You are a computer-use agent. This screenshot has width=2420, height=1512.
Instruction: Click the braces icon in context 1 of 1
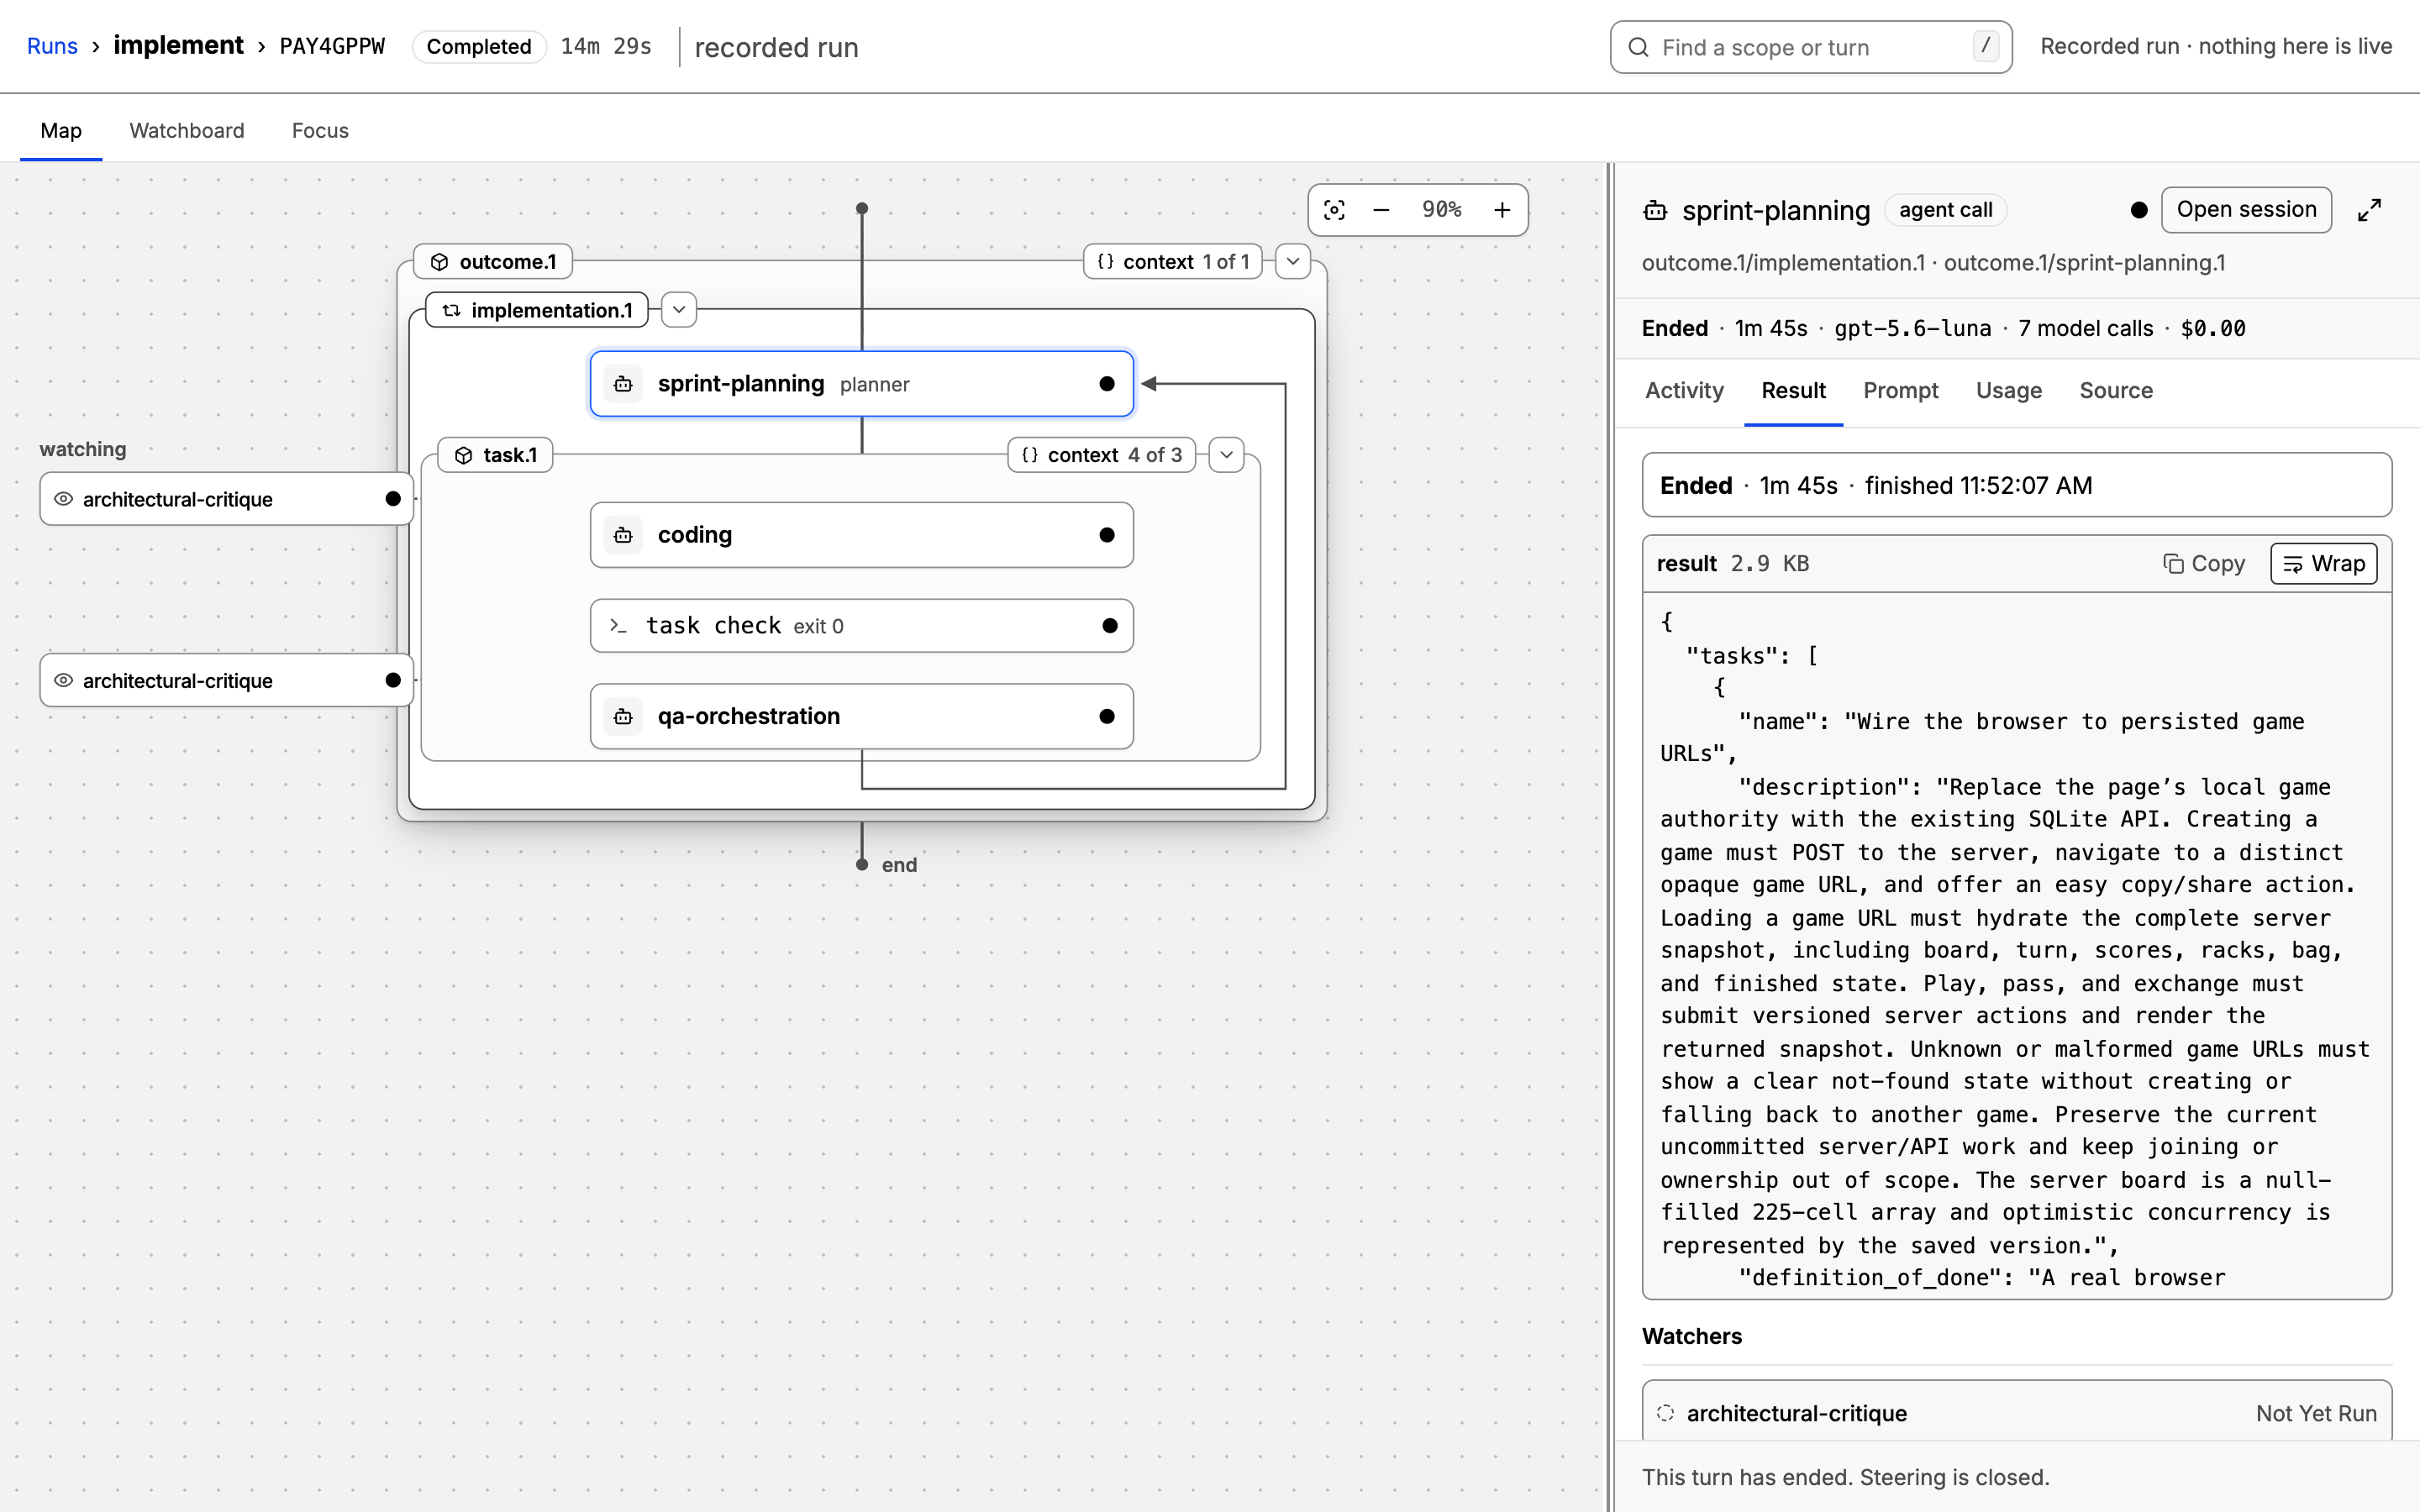point(1105,262)
